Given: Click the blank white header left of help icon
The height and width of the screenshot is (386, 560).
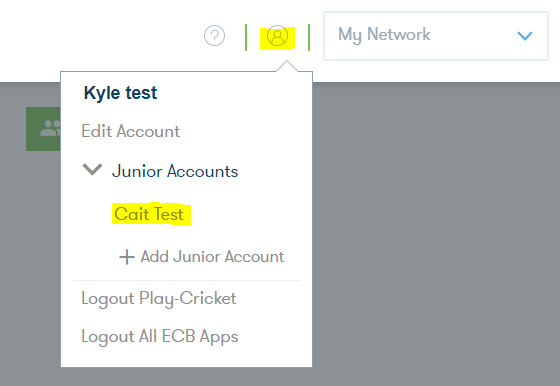Looking at the screenshot, I should pos(100,36).
